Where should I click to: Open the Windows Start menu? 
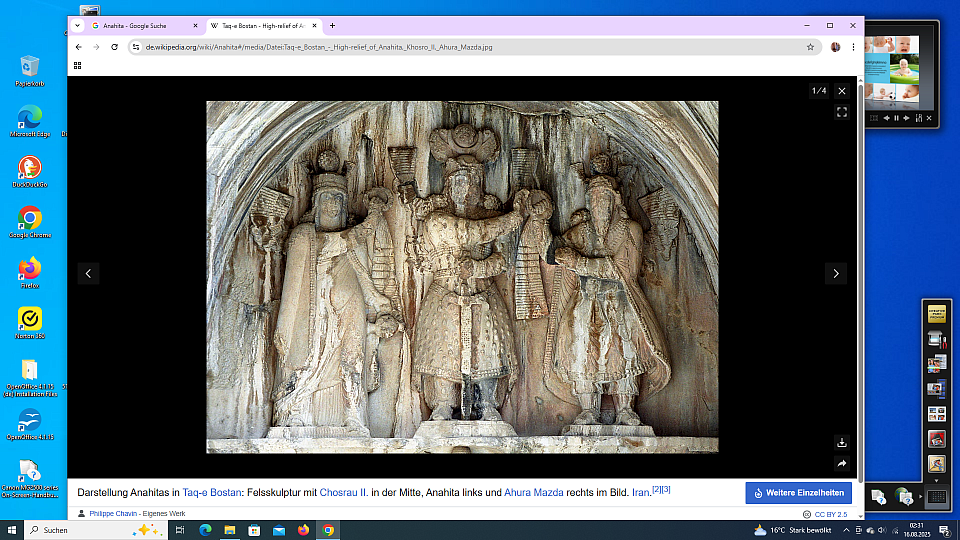[12, 530]
